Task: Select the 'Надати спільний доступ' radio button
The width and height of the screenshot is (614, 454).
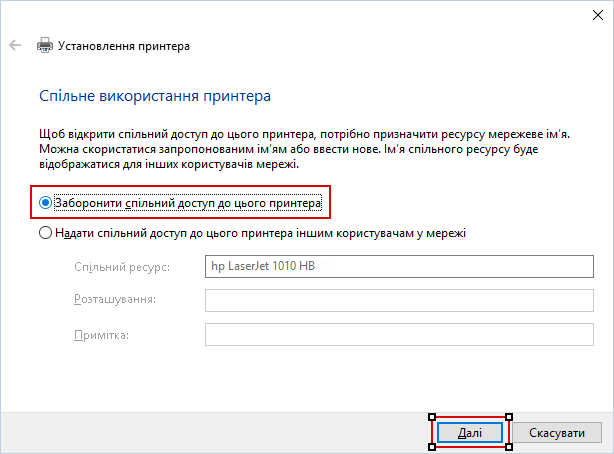Action: (x=45, y=233)
